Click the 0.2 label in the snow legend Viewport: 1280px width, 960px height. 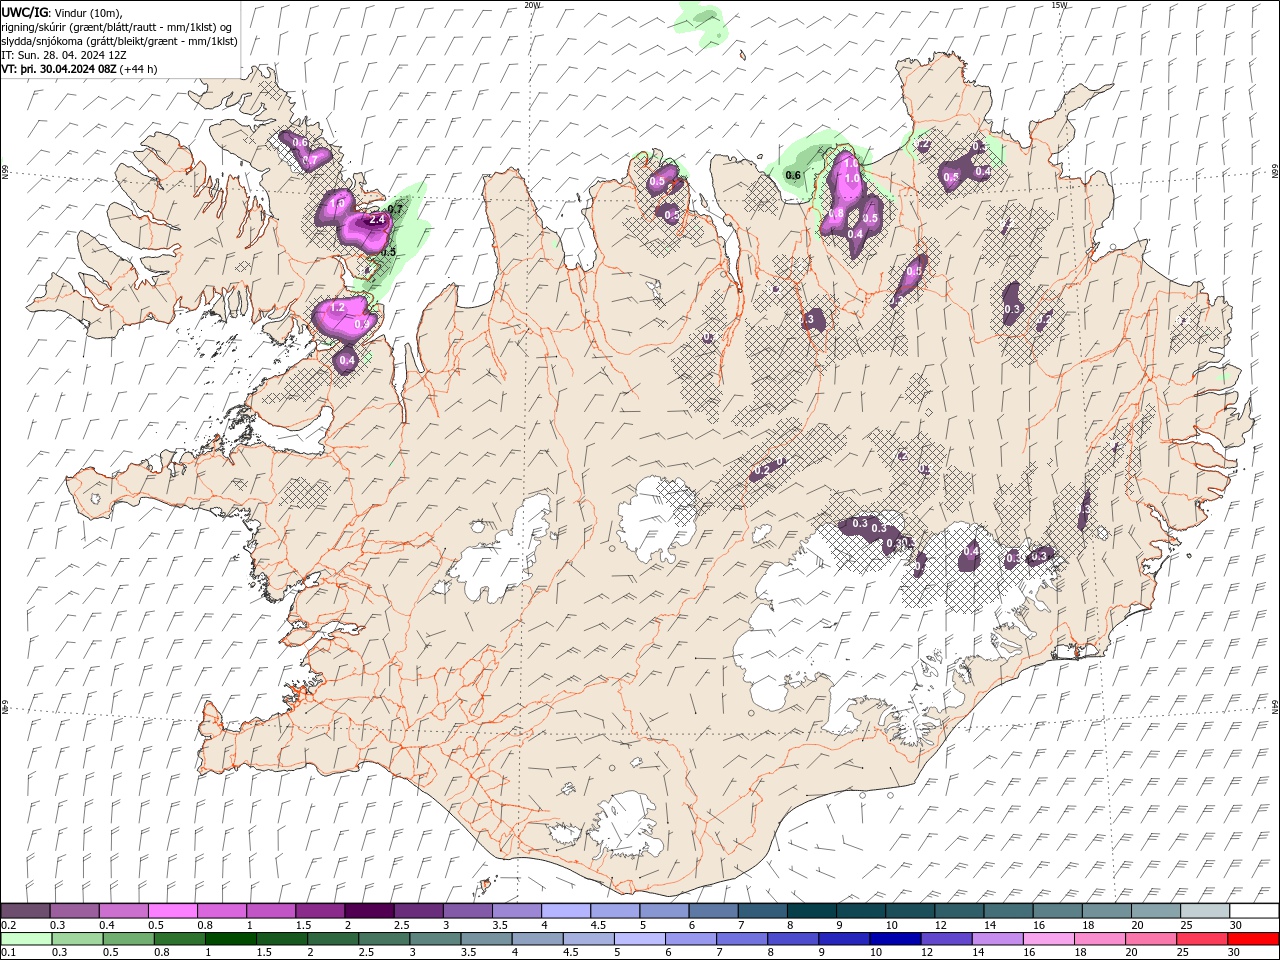(9, 926)
